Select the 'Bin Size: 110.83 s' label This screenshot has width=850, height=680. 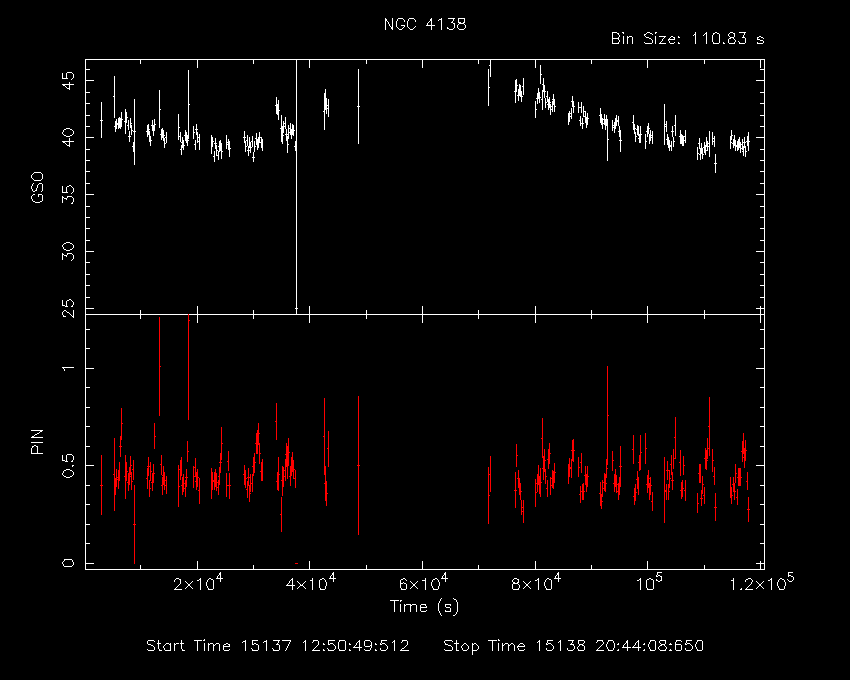pyautogui.click(x=687, y=39)
